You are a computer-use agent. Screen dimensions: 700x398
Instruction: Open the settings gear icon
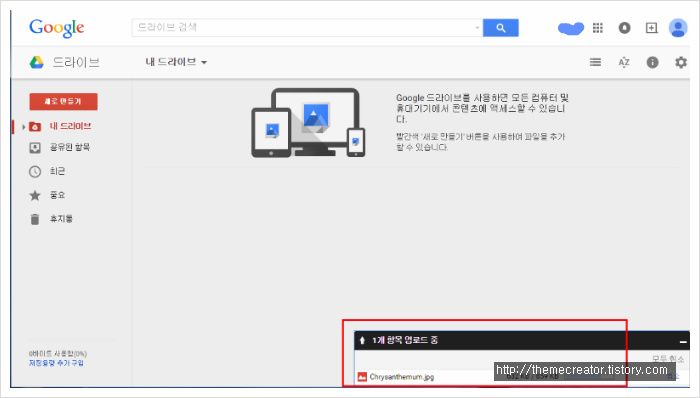coord(681,62)
